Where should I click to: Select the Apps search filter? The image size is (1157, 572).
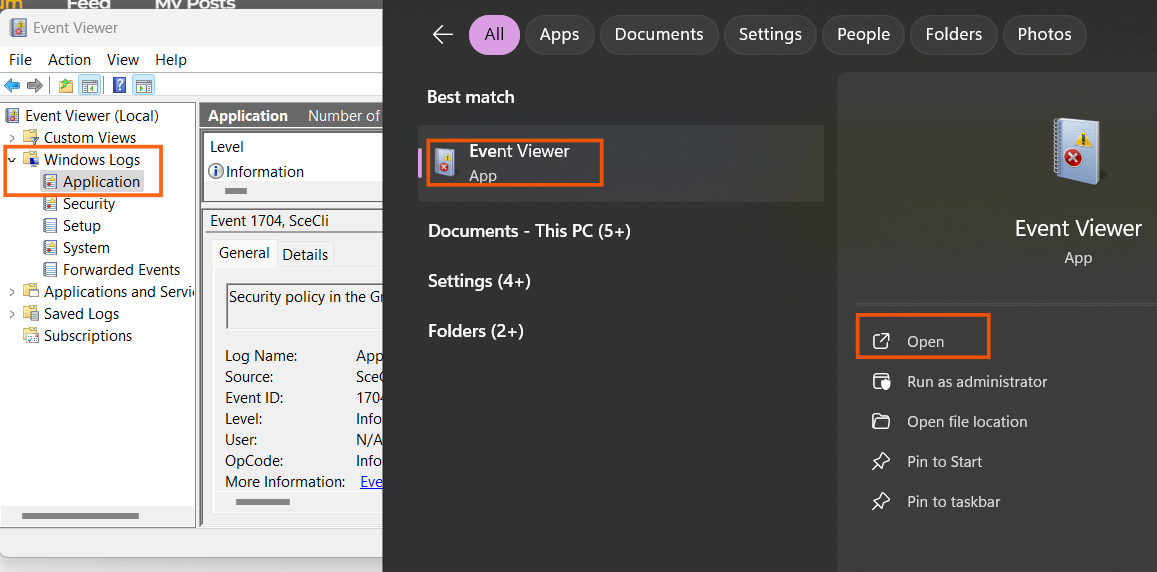[559, 35]
